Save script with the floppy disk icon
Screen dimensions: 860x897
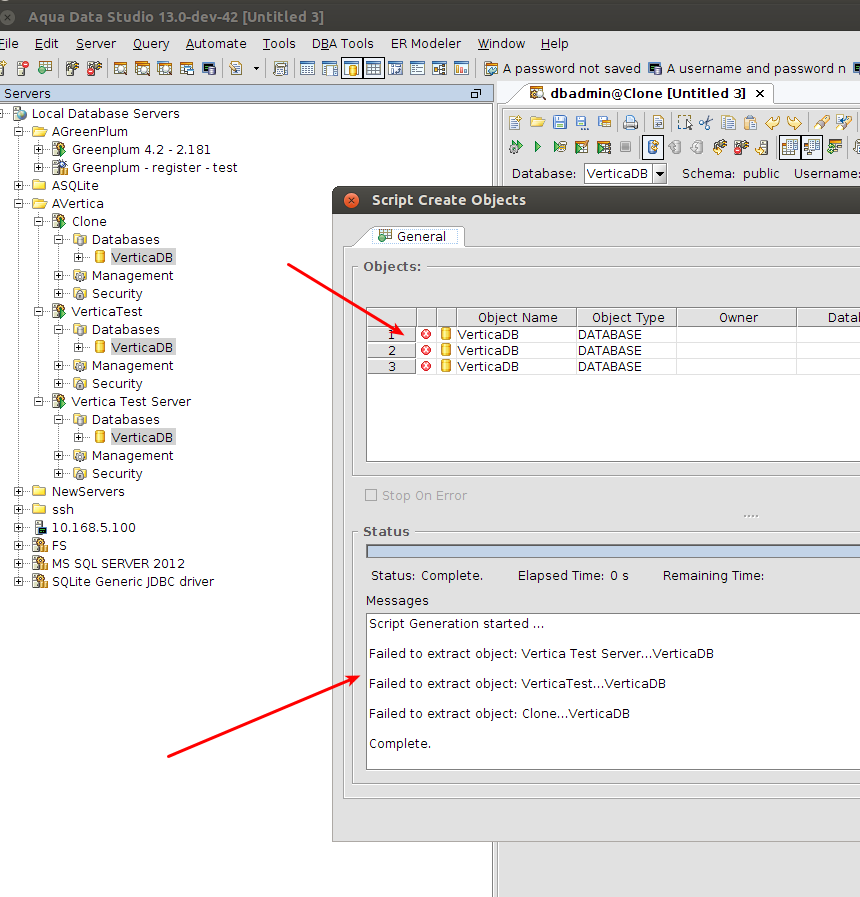click(560, 122)
